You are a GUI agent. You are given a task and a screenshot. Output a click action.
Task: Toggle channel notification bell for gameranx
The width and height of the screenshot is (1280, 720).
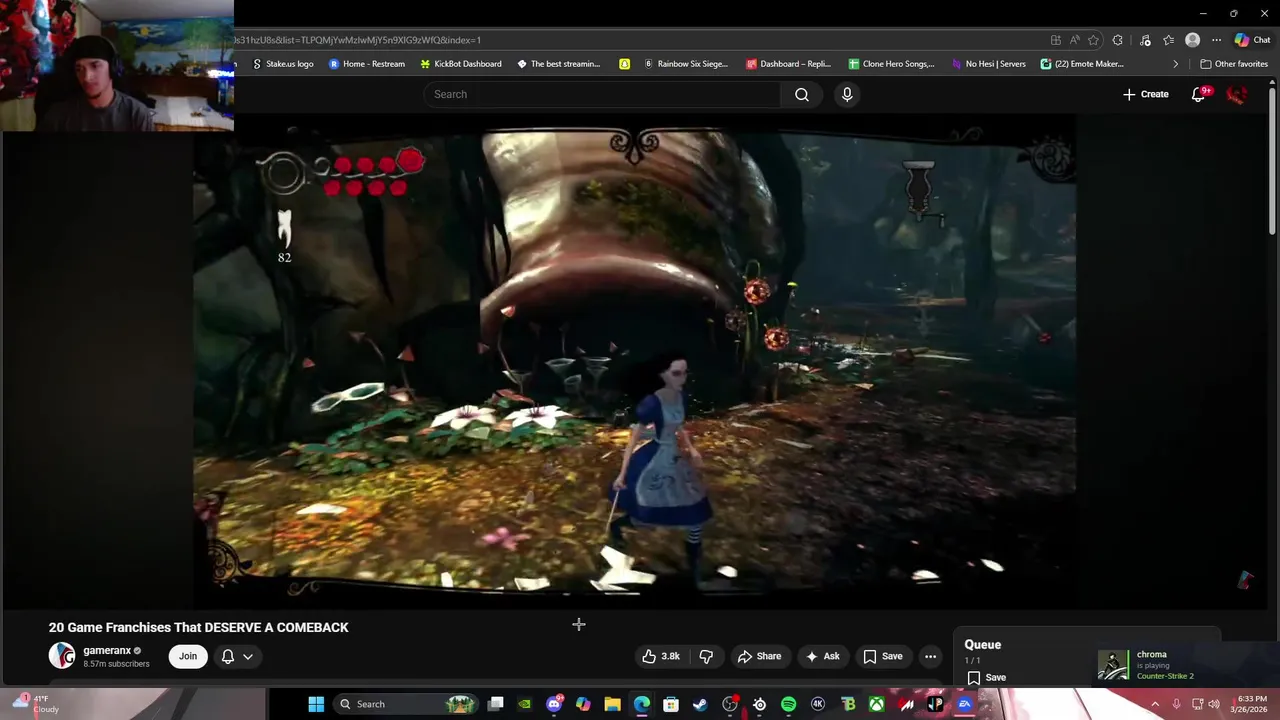(x=228, y=656)
